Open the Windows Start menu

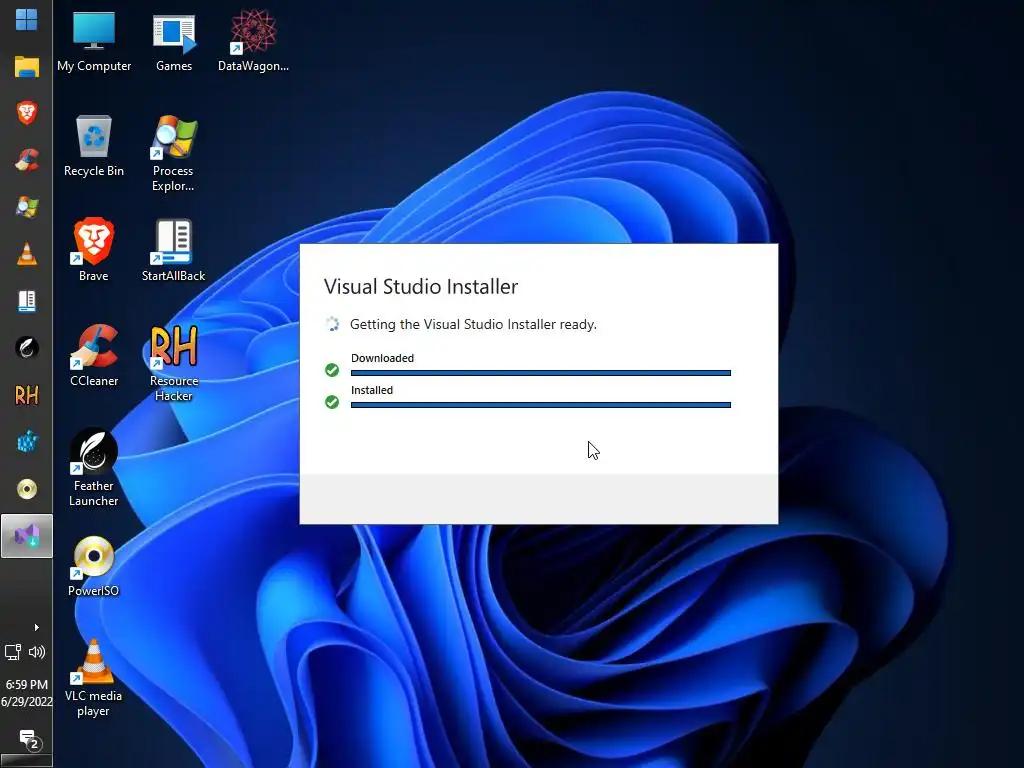(26, 20)
